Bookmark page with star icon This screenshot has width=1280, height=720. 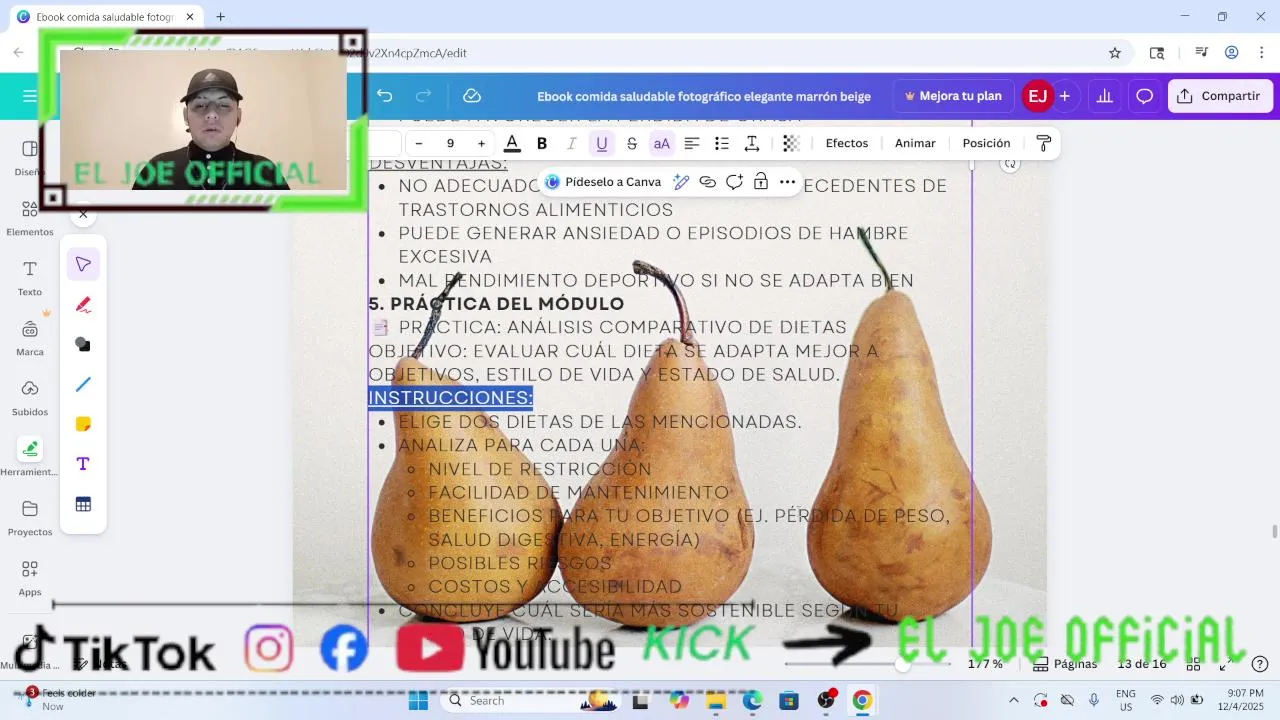tap(1115, 53)
